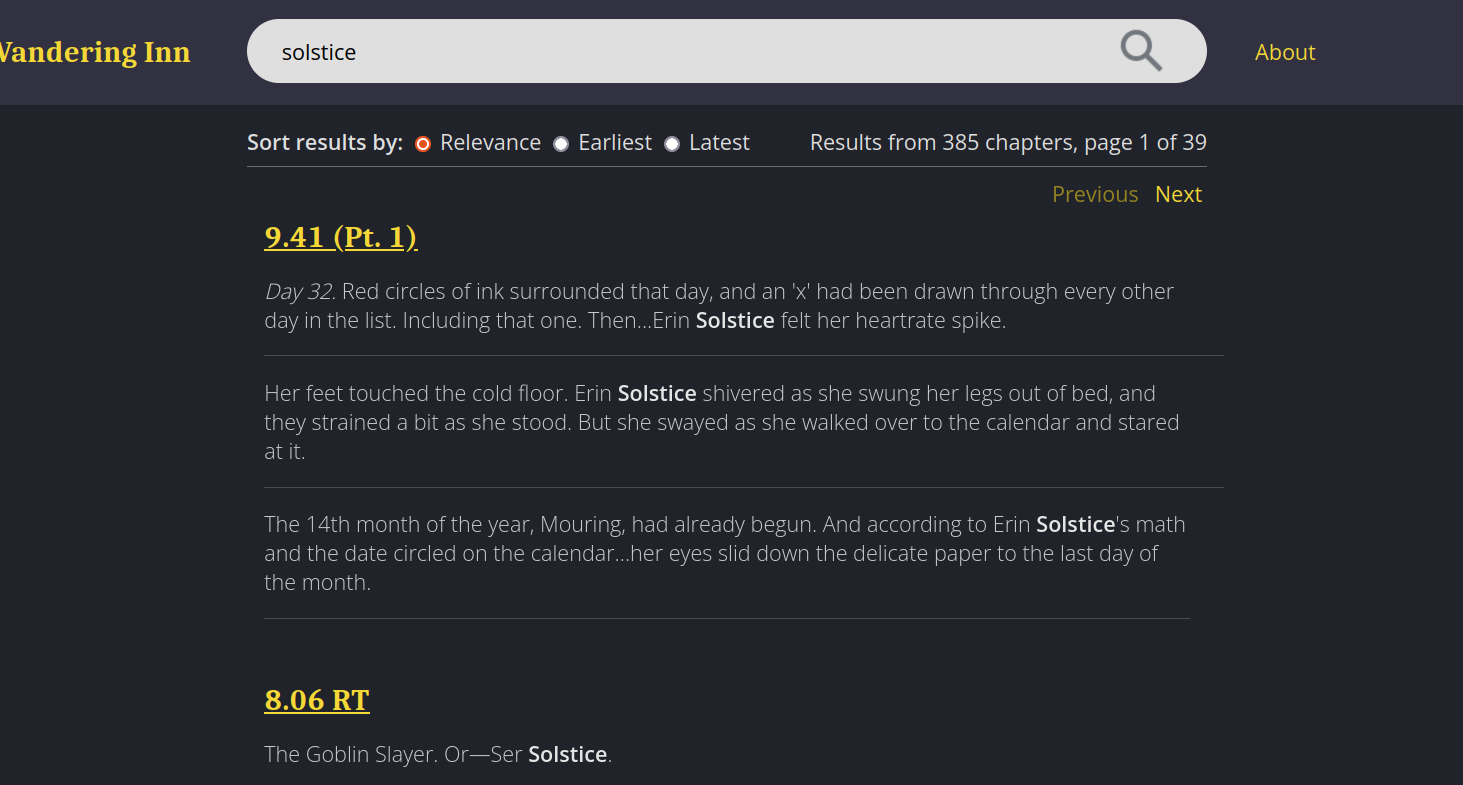
Task: Open chapter 8.06 RT link
Action: click(317, 699)
